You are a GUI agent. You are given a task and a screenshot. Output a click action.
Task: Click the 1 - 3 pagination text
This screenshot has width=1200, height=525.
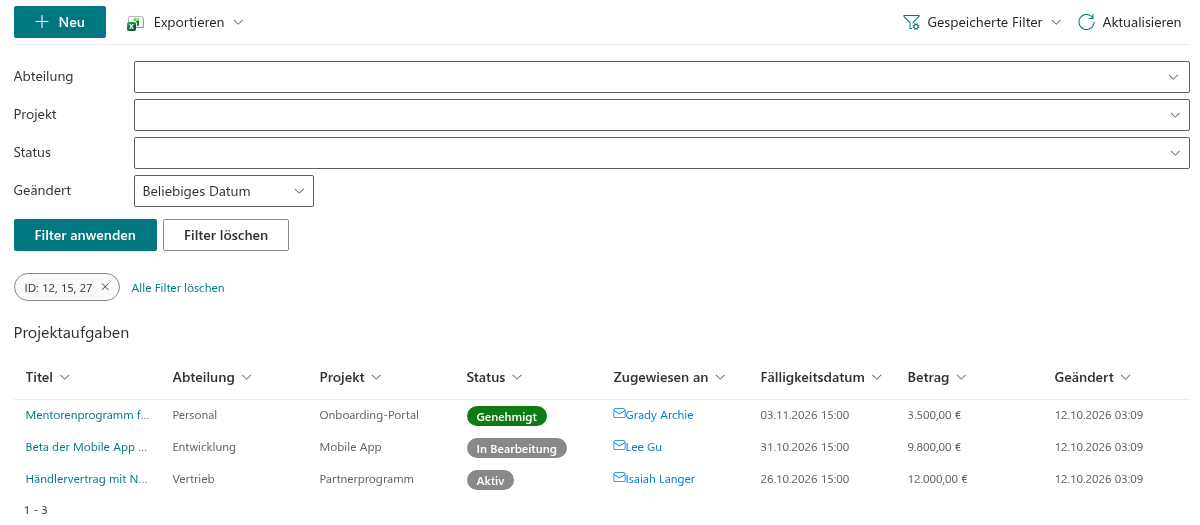click(36, 510)
